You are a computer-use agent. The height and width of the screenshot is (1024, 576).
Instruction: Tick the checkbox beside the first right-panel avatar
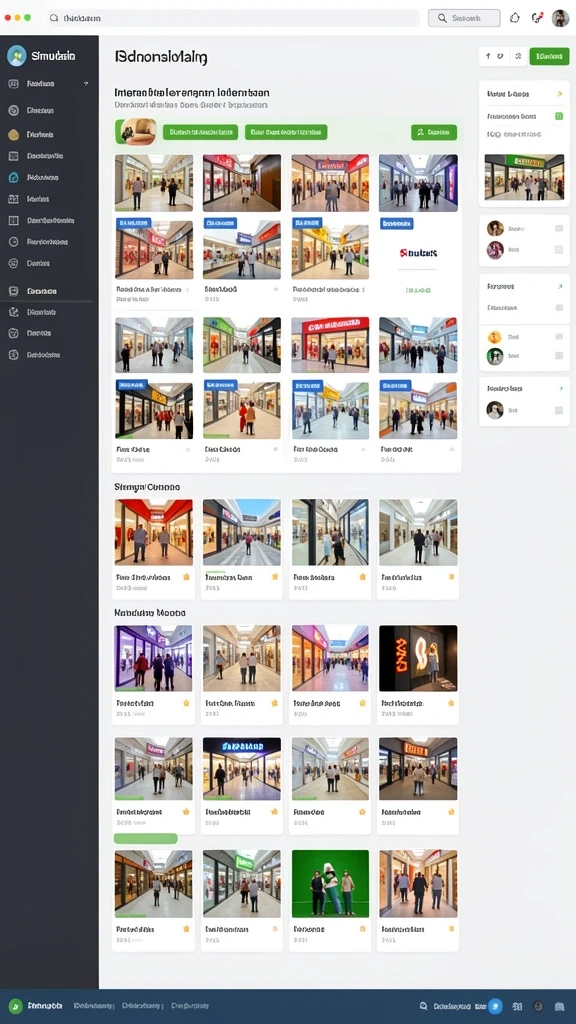pos(559,229)
